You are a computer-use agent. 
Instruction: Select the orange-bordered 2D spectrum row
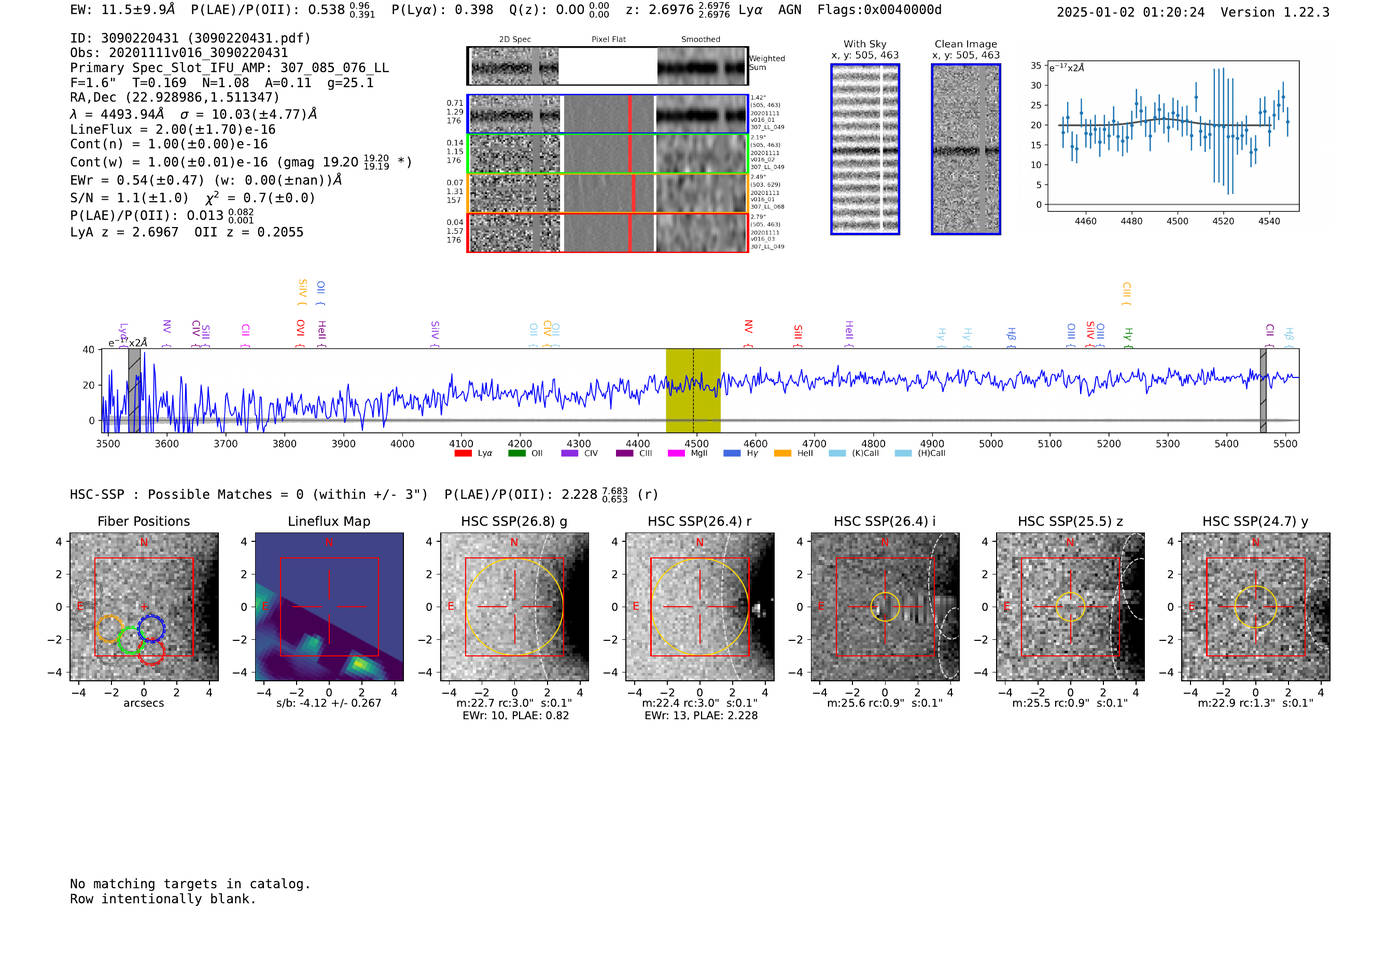pyautogui.click(x=608, y=193)
